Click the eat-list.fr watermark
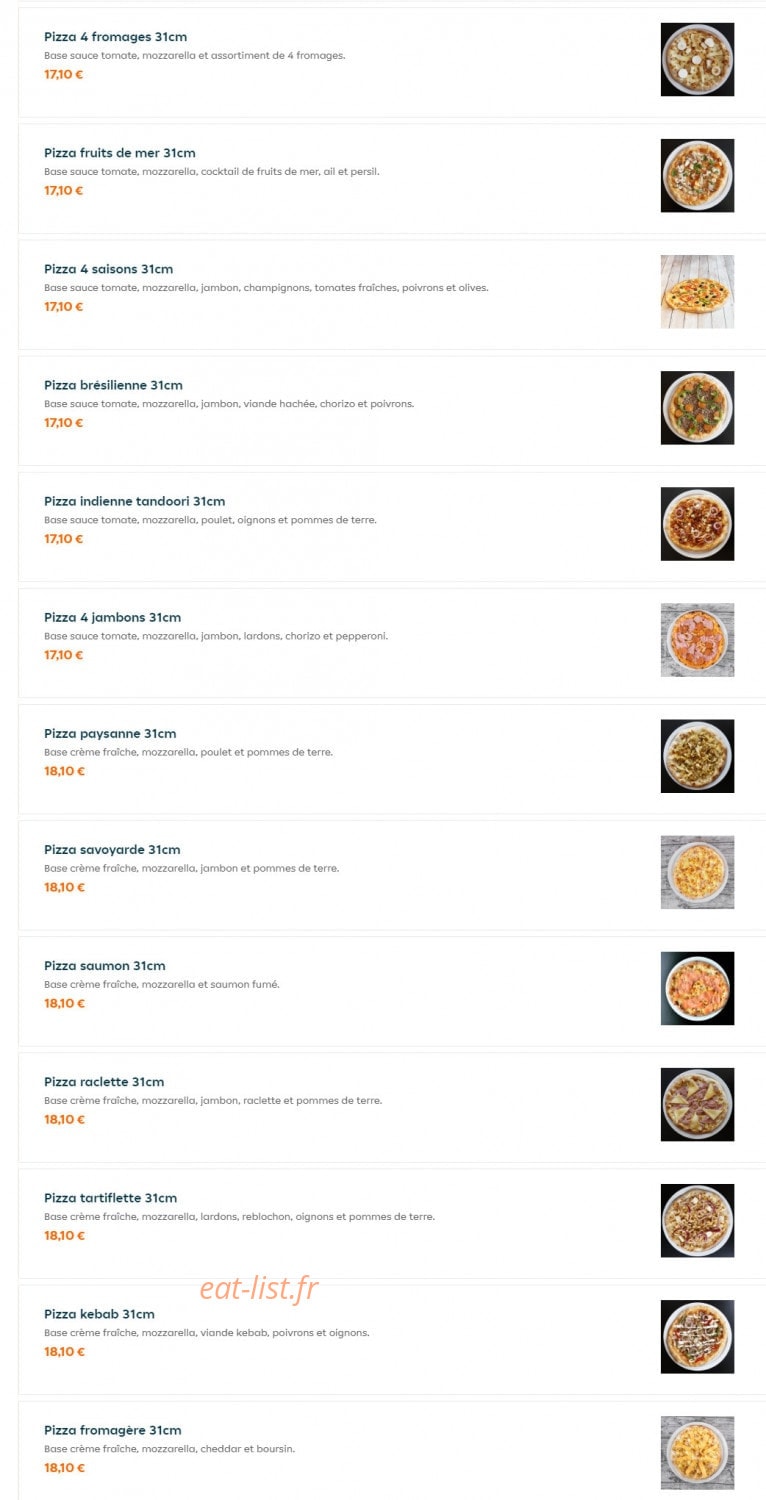This screenshot has width=766, height=1500. click(x=259, y=1289)
